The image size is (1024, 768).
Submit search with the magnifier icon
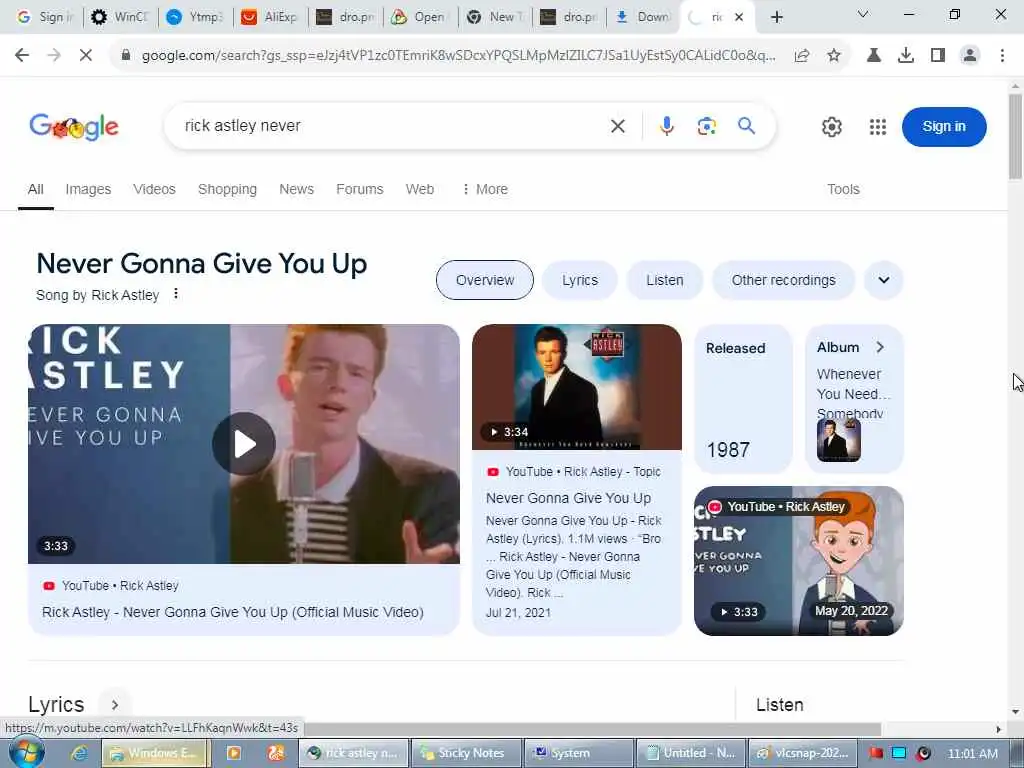click(x=746, y=126)
